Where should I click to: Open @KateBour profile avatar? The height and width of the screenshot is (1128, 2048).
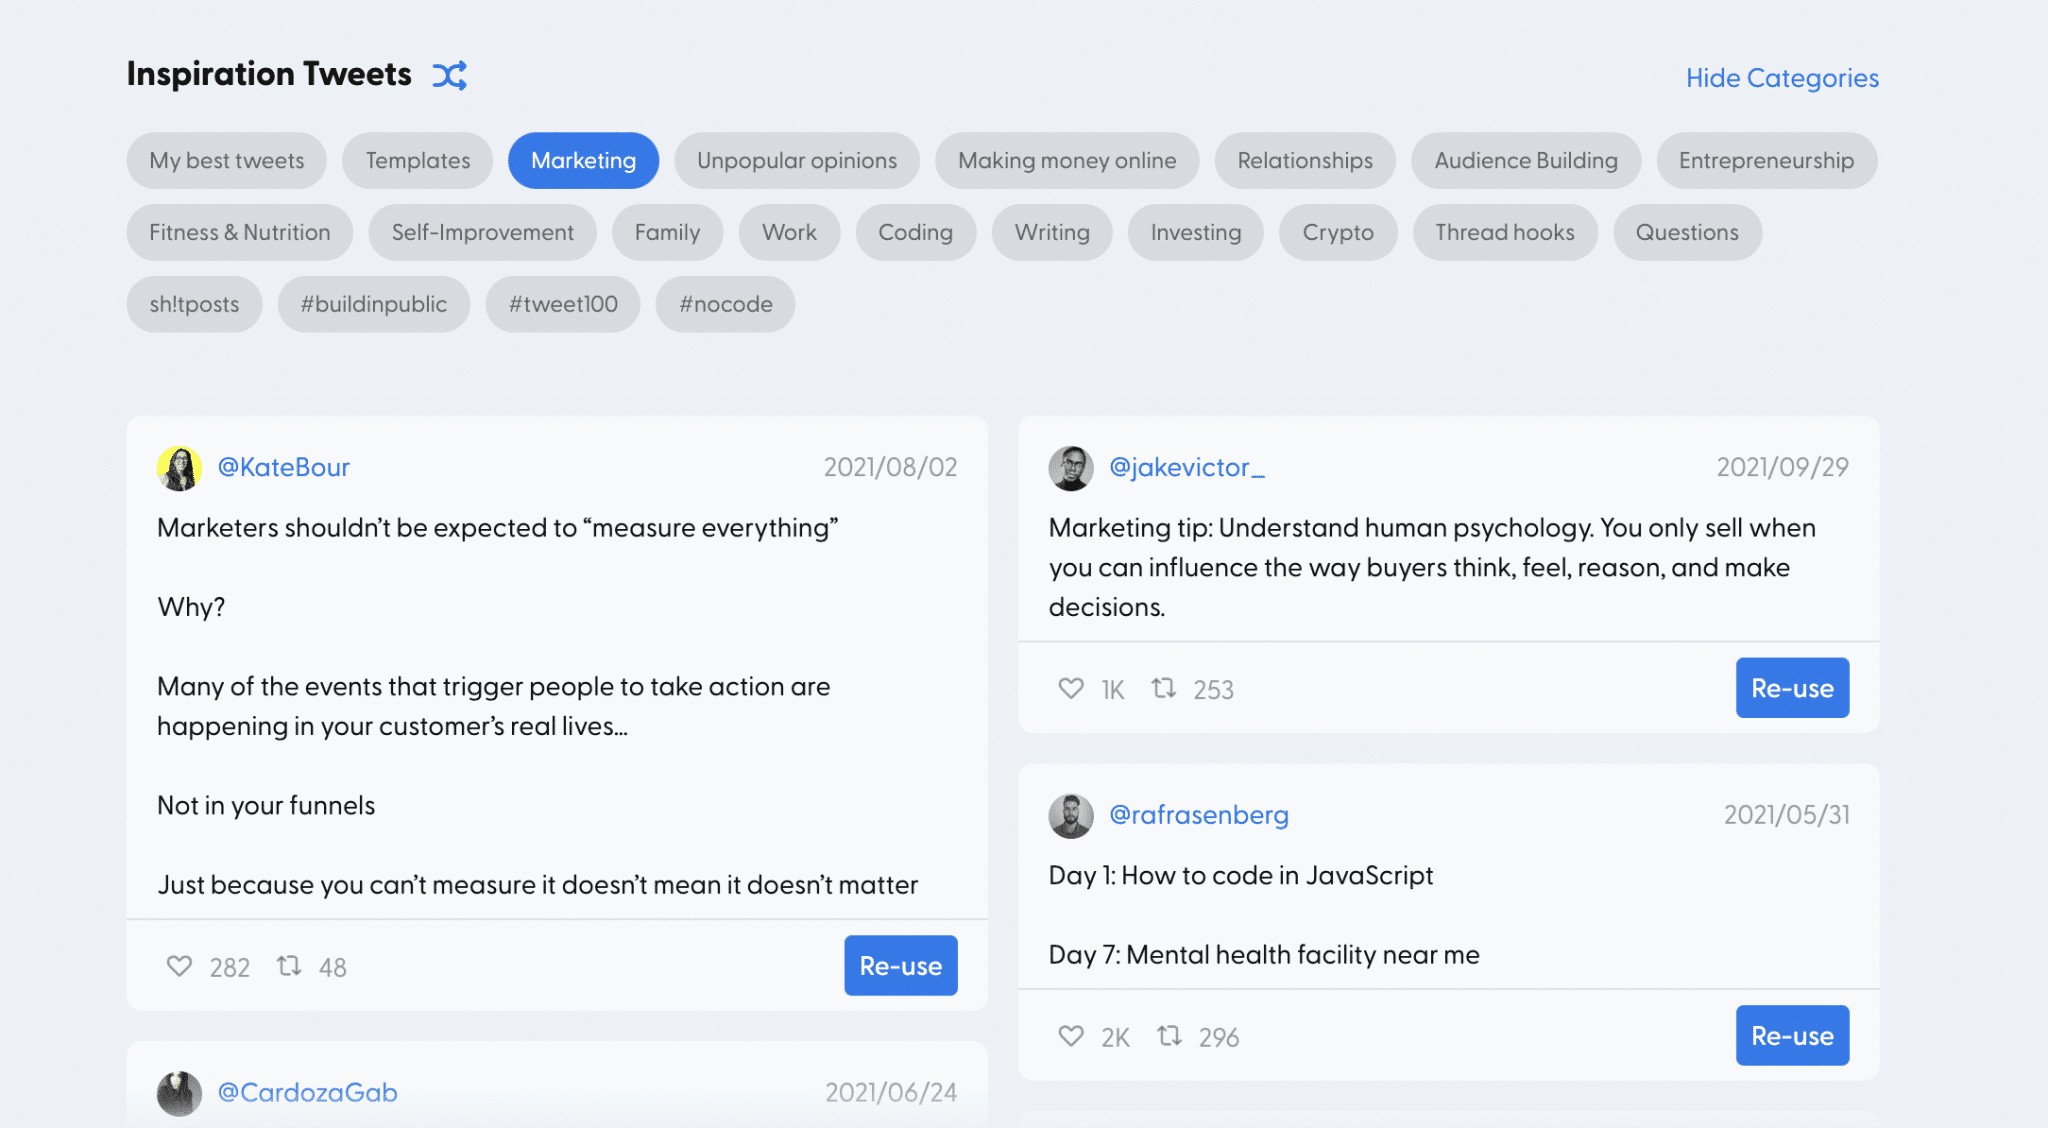179,468
